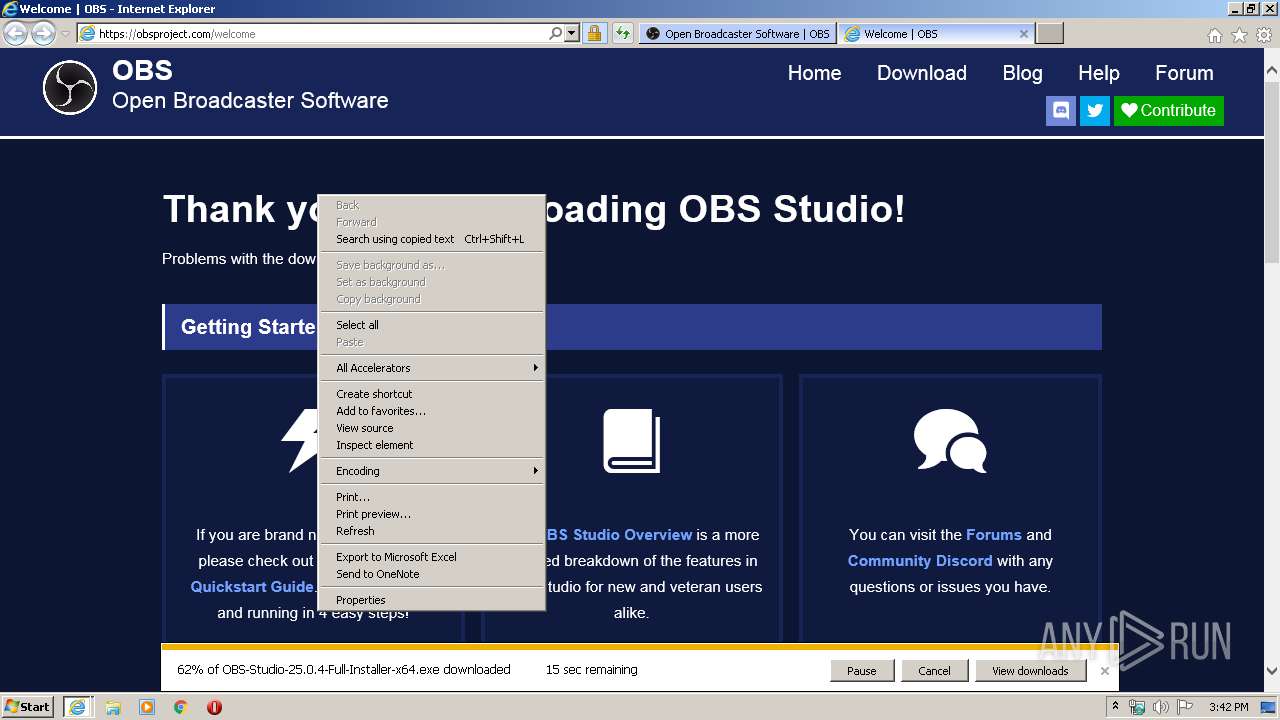Image resolution: width=1280 pixels, height=720 pixels.
Task: Choose Search using copied text
Action: click(432, 239)
